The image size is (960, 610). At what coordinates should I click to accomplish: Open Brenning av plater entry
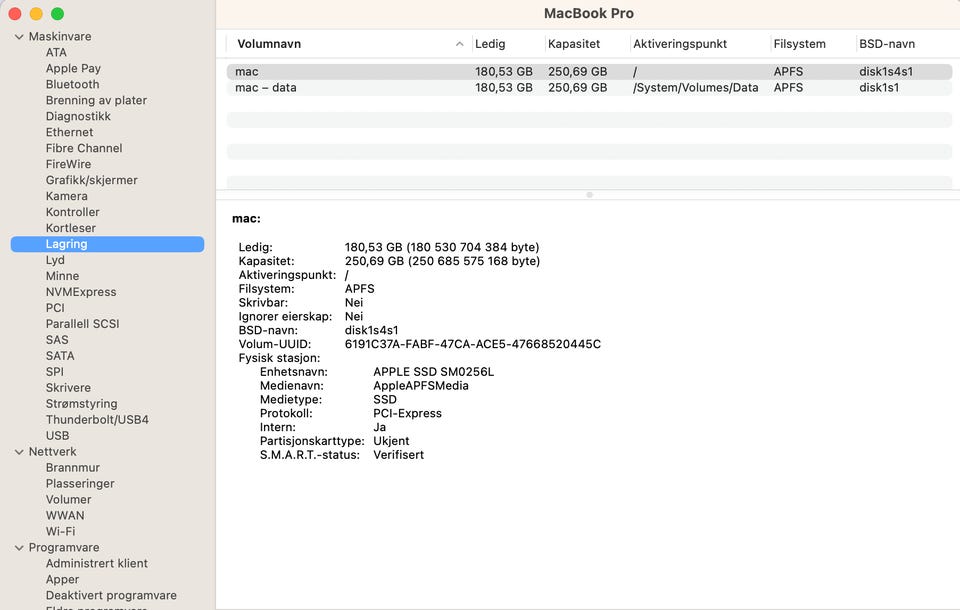[96, 100]
